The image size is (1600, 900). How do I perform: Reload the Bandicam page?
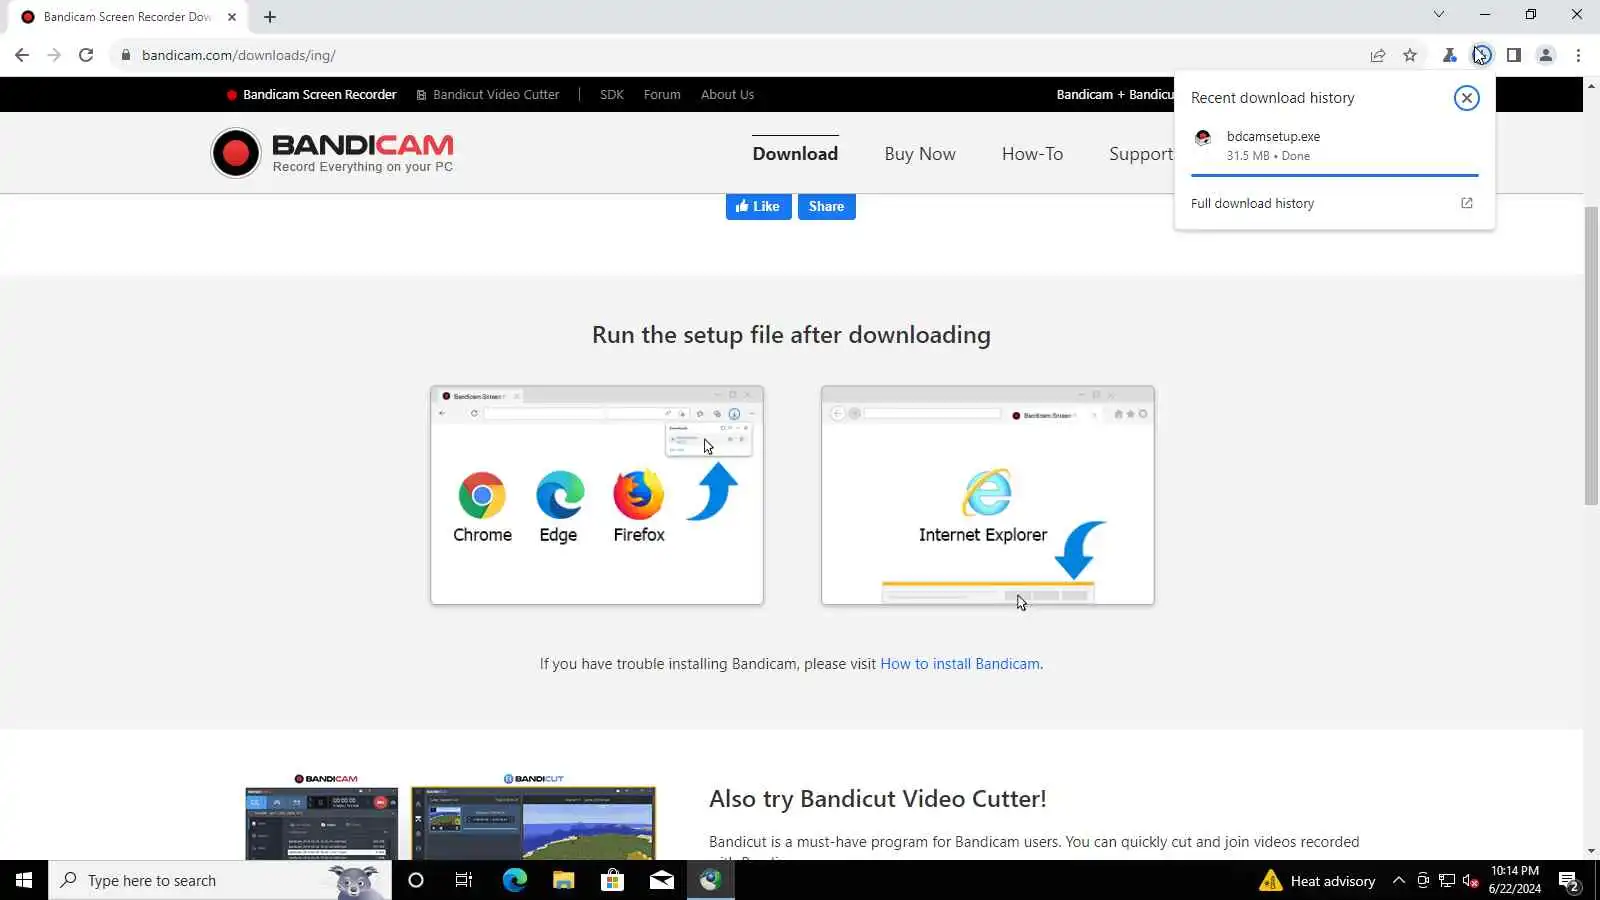[x=86, y=55]
